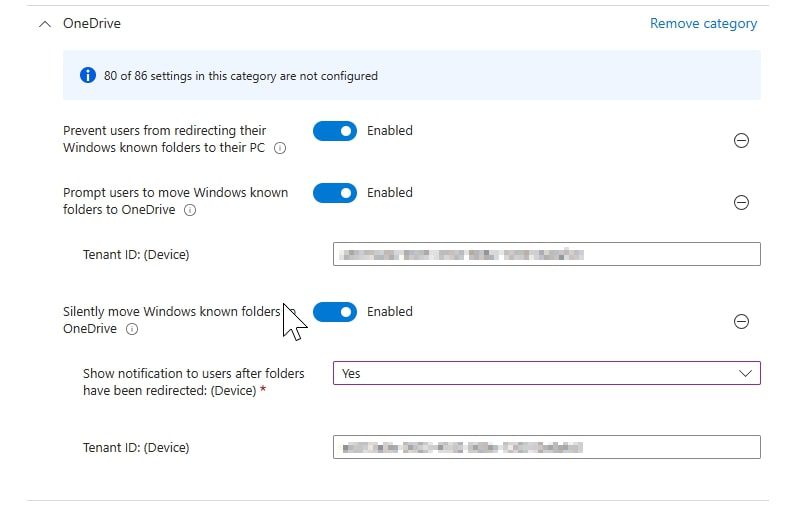Disable Prevent users from redirecting known folders toggle
The width and height of the screenshot is (801, 506).
pos(335,131)
